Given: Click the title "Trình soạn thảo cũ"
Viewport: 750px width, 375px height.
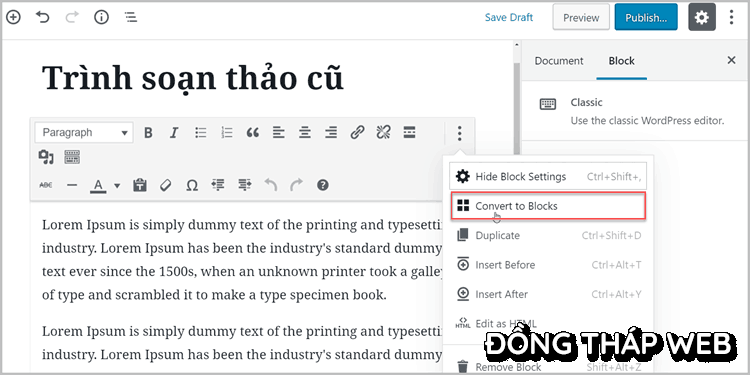Looking at the screenshot, I should (x=193, y=77).
